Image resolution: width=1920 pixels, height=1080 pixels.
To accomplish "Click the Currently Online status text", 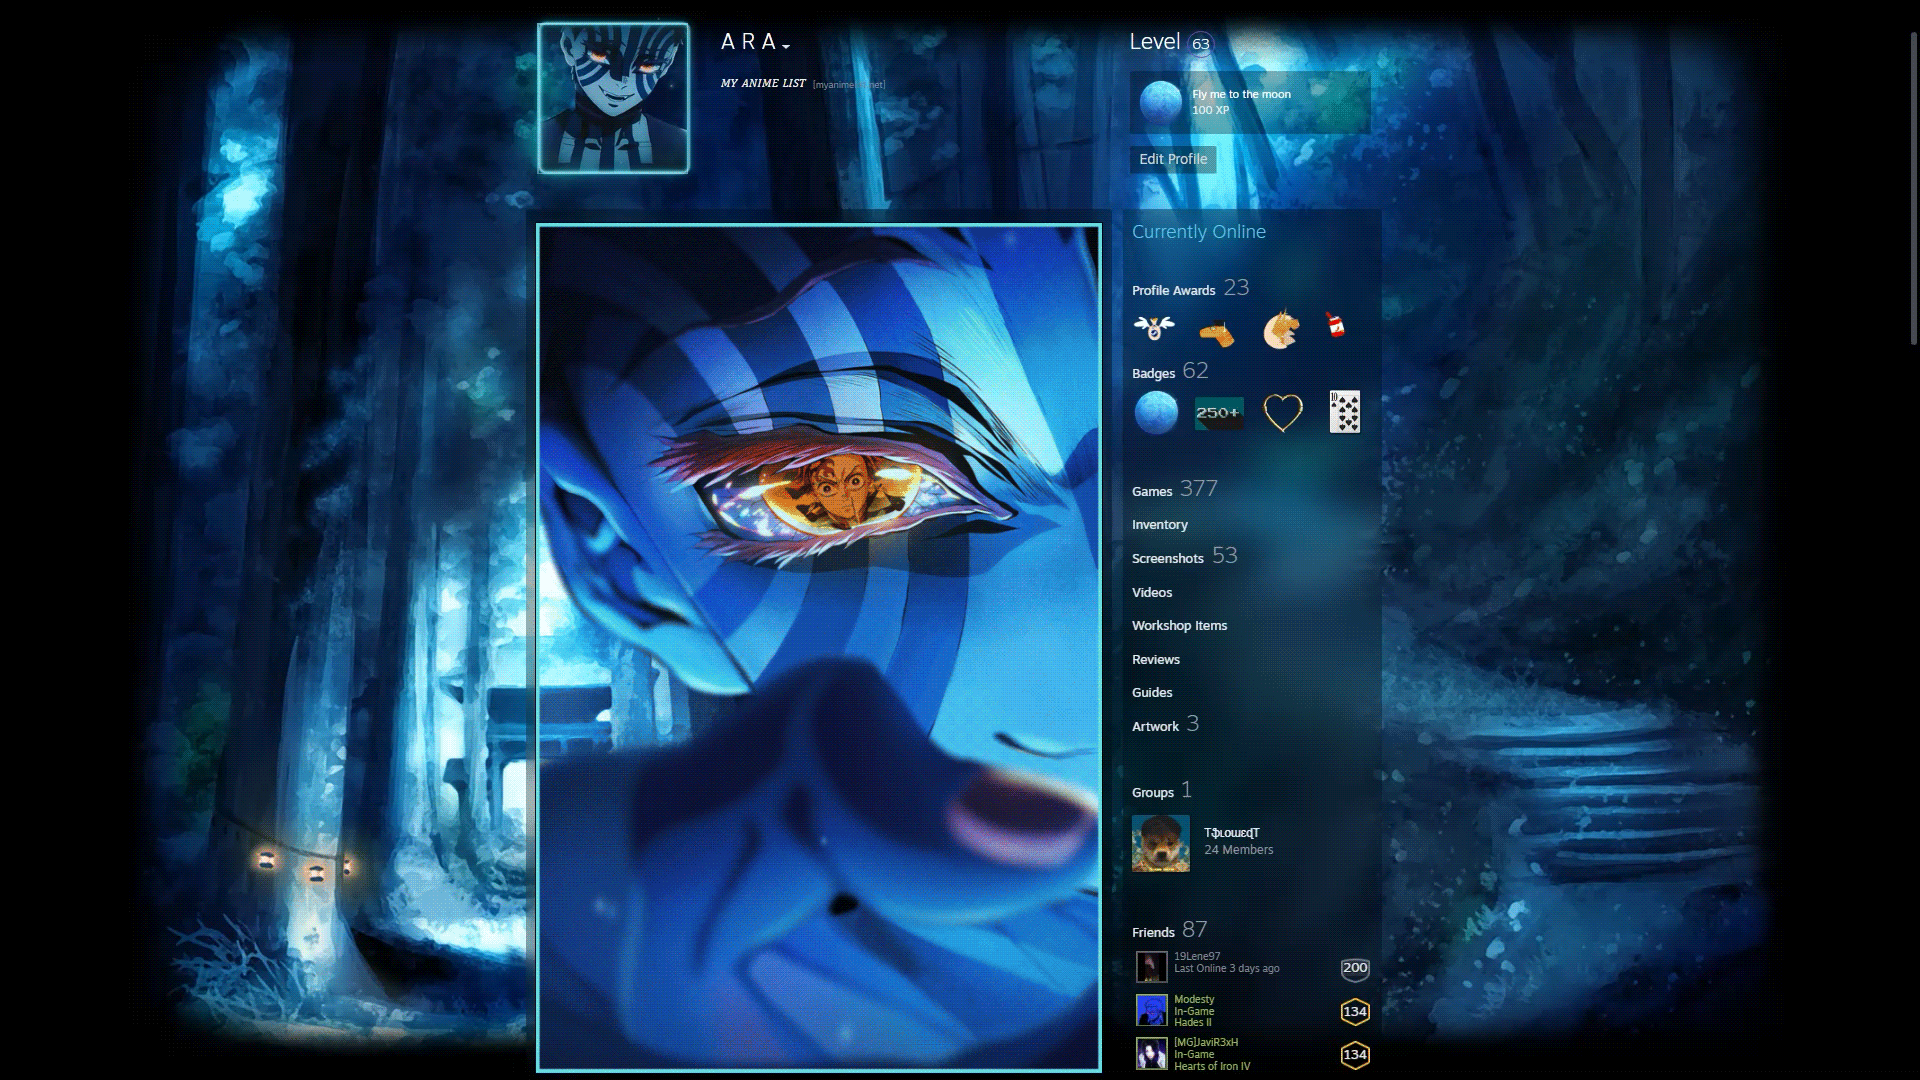I will coord(1199,232).
